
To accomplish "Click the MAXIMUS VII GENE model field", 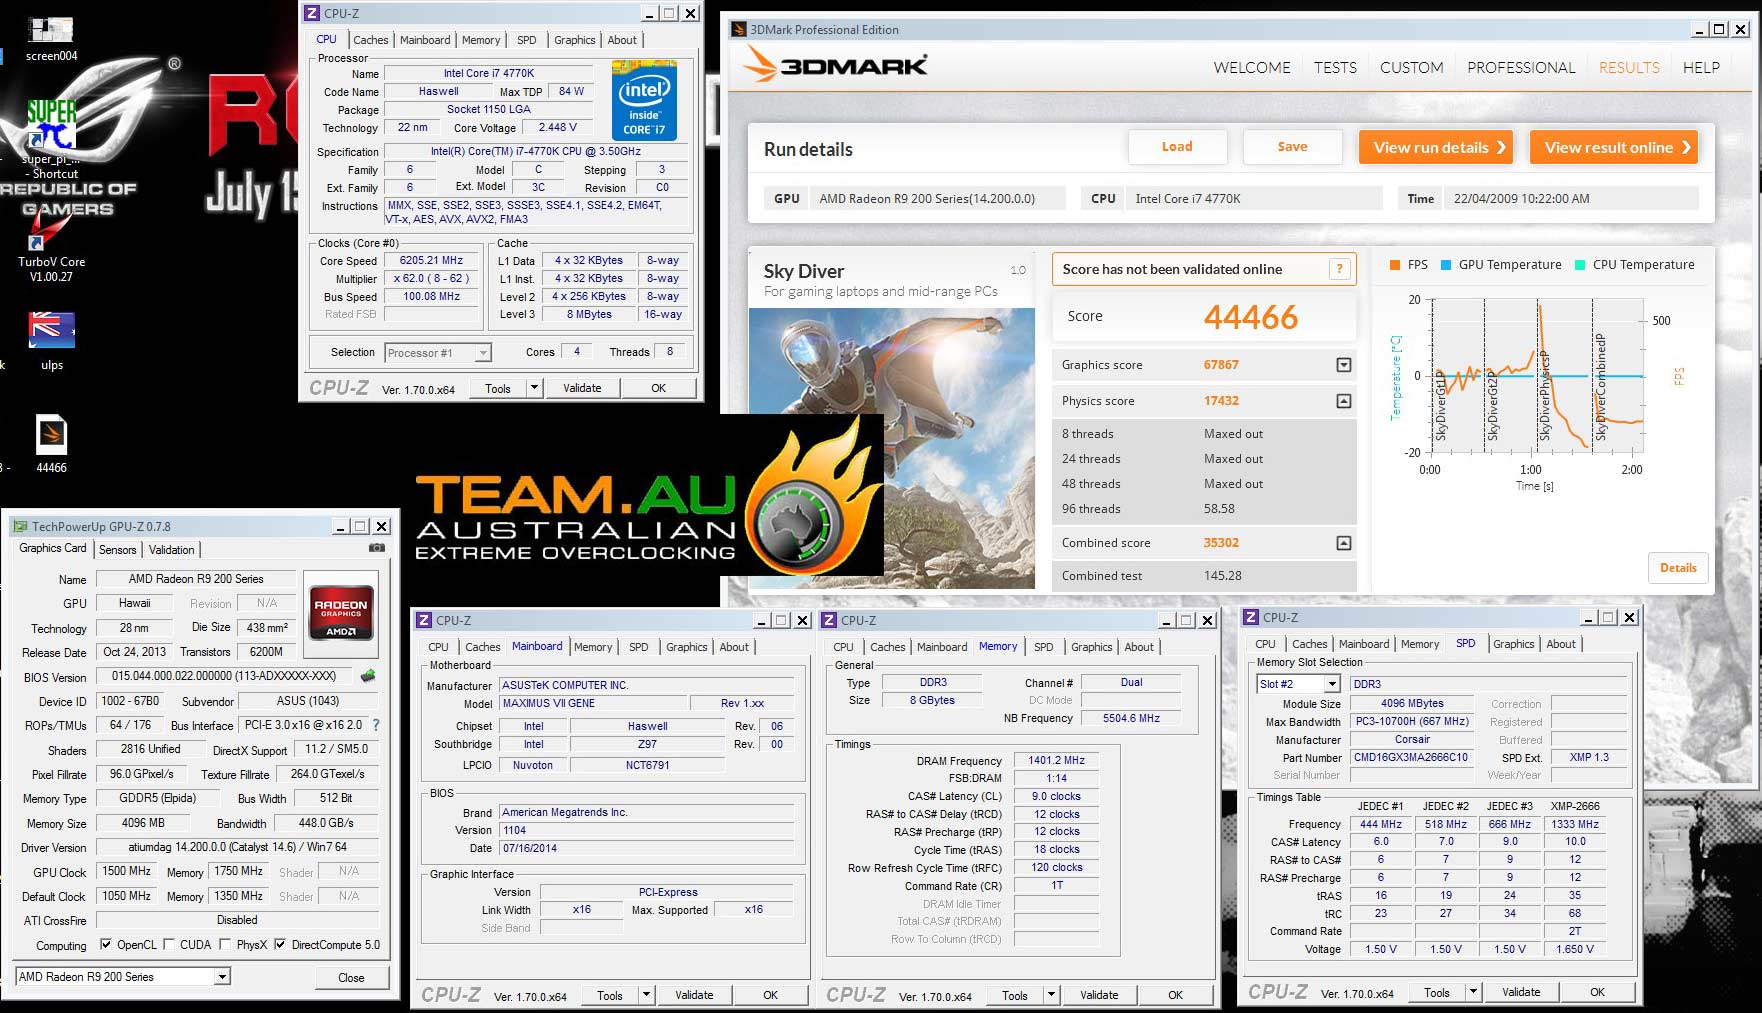I will [593, 703].
